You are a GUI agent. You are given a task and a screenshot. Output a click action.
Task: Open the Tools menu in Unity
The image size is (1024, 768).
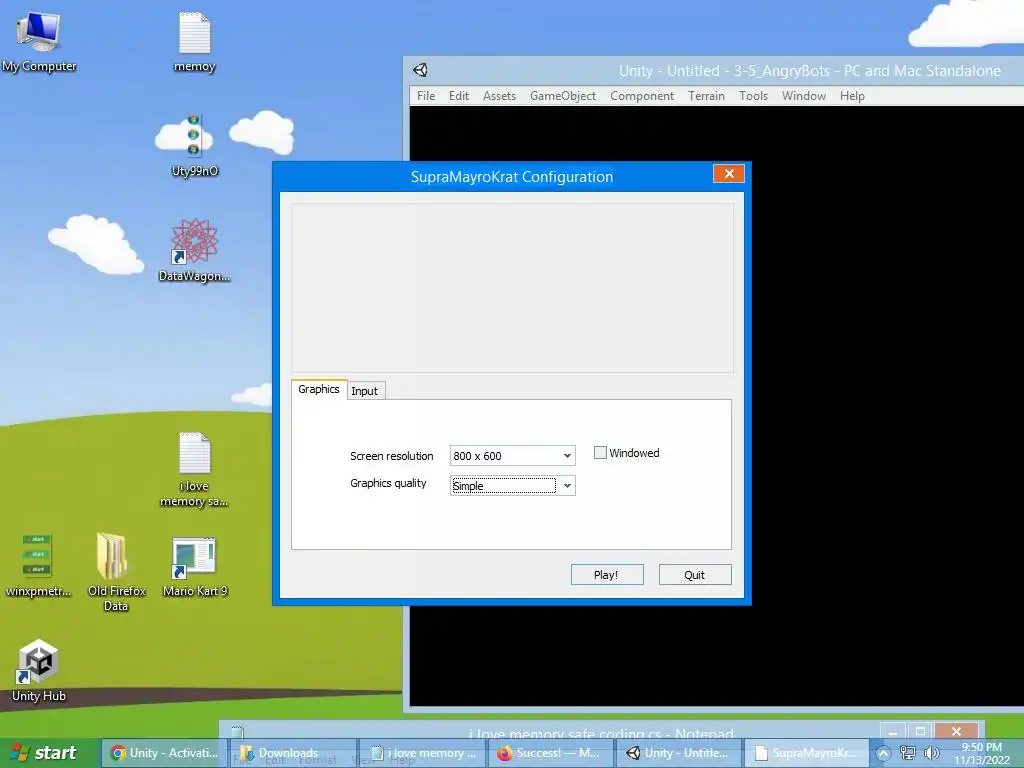(753, 96)
